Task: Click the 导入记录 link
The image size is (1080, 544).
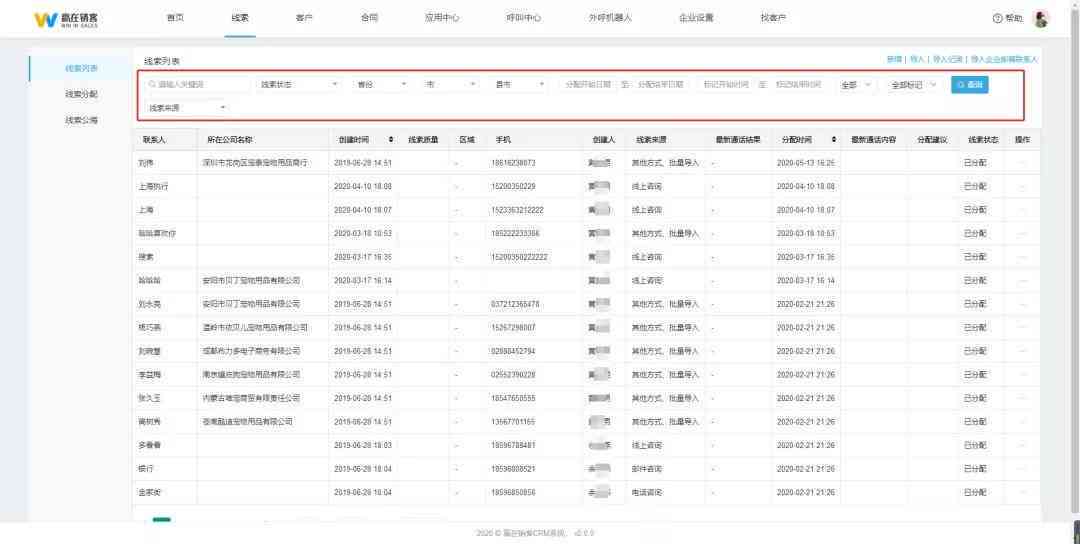Action: (947, 60)
